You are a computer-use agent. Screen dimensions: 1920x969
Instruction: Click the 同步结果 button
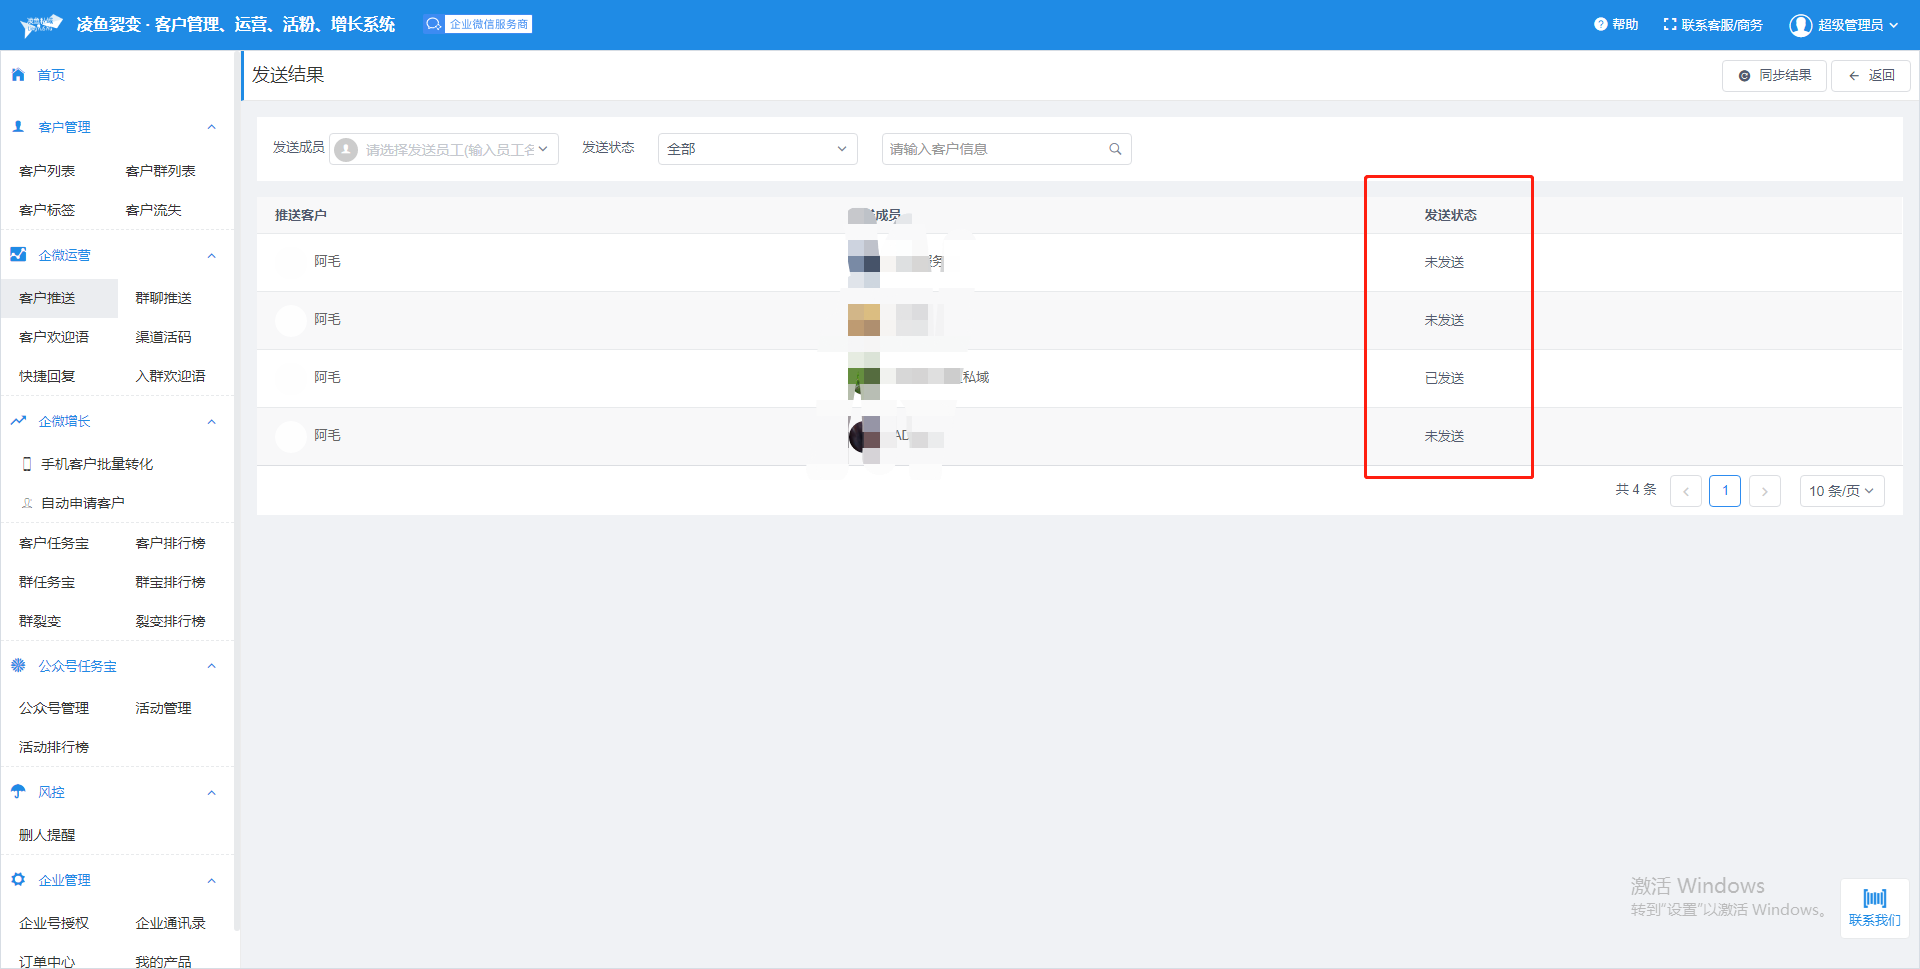[x=1774, y=75]
